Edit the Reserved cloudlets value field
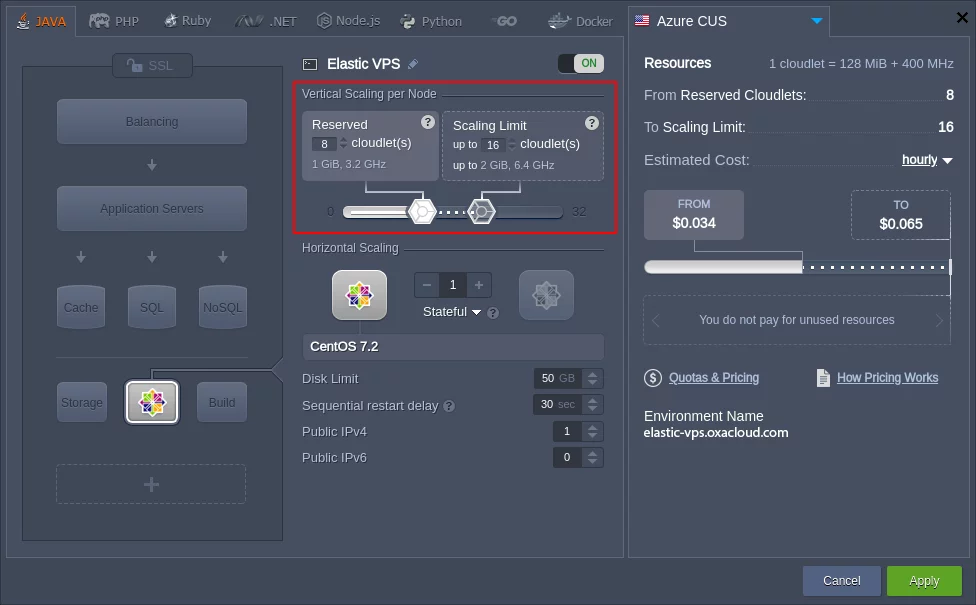 tap(324, 144)
